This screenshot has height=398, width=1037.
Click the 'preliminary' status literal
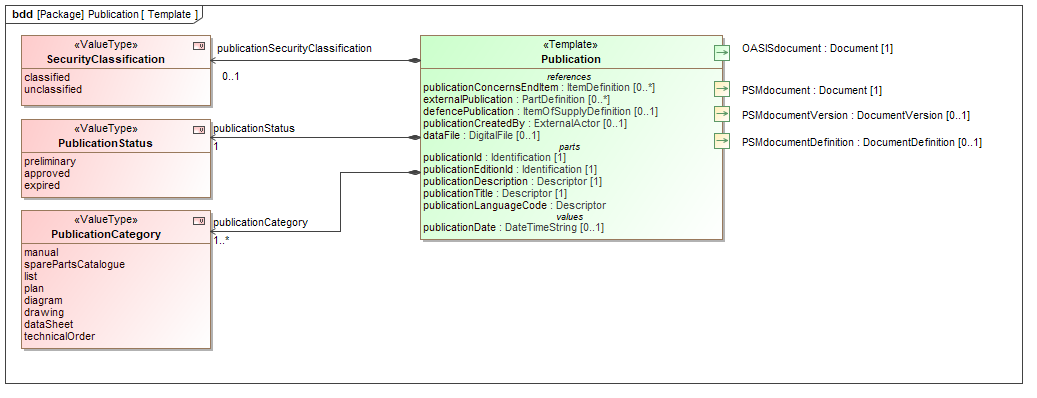tap(50, 161)
